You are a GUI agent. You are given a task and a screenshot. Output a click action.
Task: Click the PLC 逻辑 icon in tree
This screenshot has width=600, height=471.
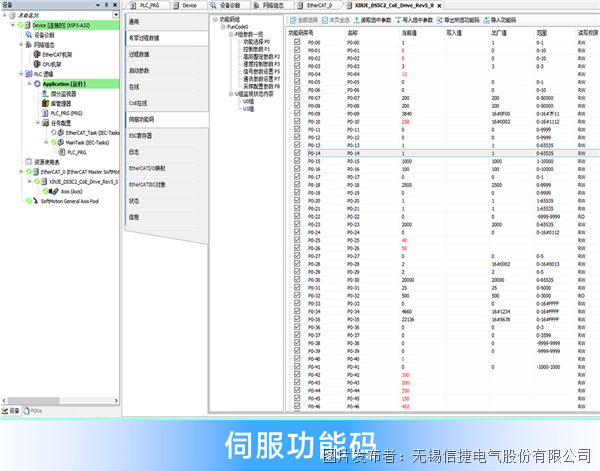[29, 74]
